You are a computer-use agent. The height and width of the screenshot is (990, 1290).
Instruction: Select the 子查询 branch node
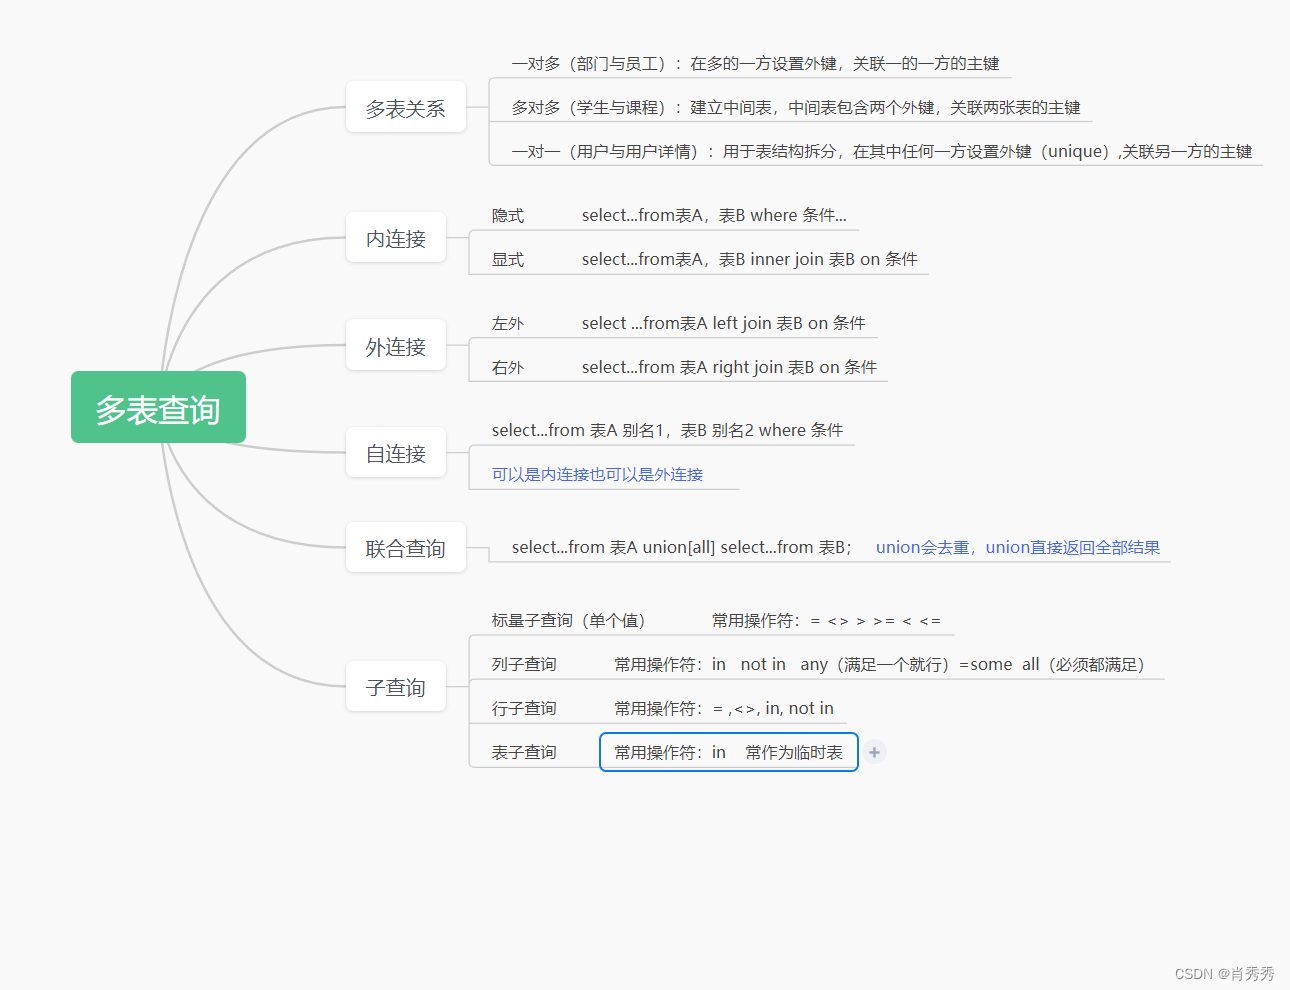[x=395, y=686]
